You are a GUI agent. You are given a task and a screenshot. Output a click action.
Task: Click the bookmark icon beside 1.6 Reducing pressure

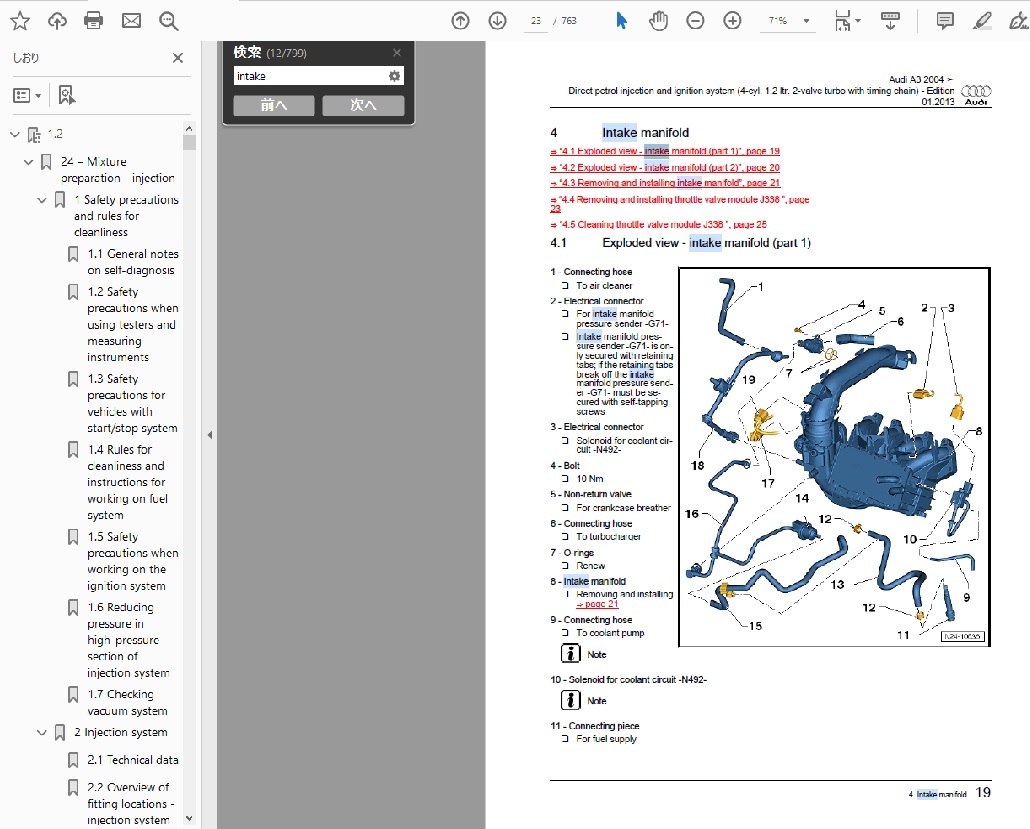pos(73,608)
